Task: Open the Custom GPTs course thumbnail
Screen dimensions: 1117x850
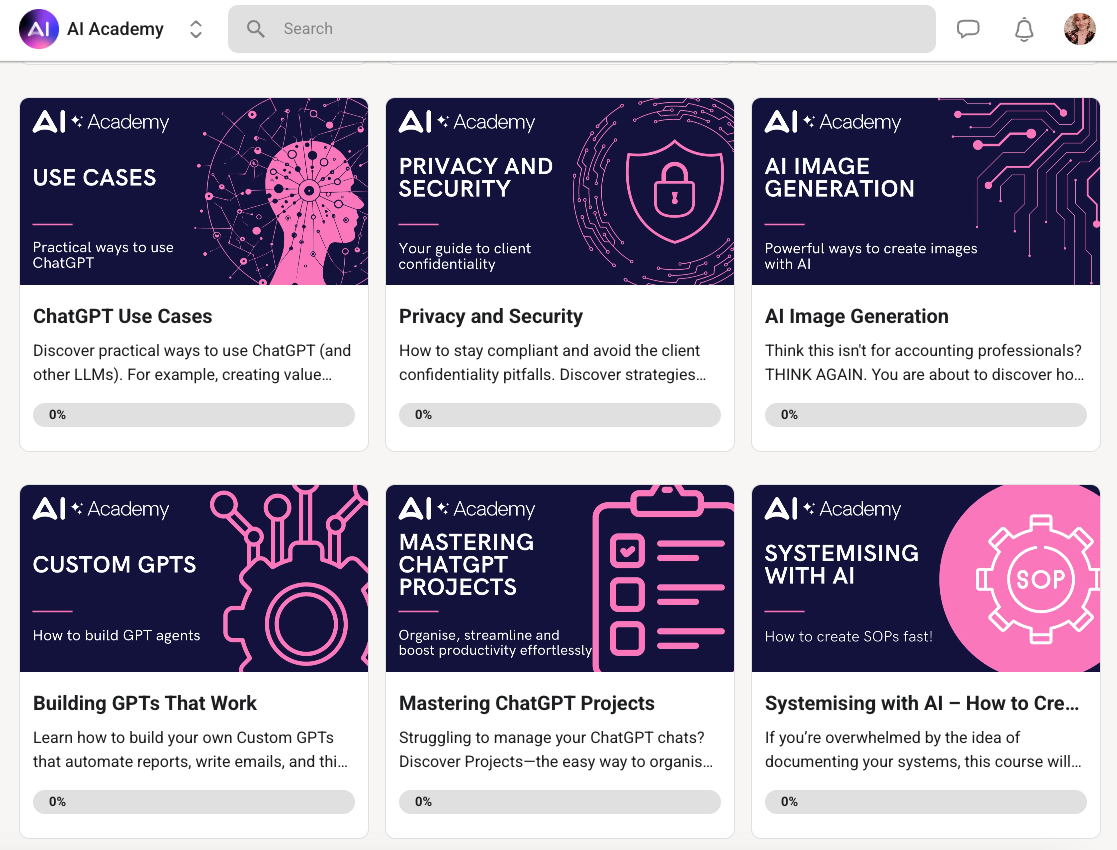Action: (194, 578)
